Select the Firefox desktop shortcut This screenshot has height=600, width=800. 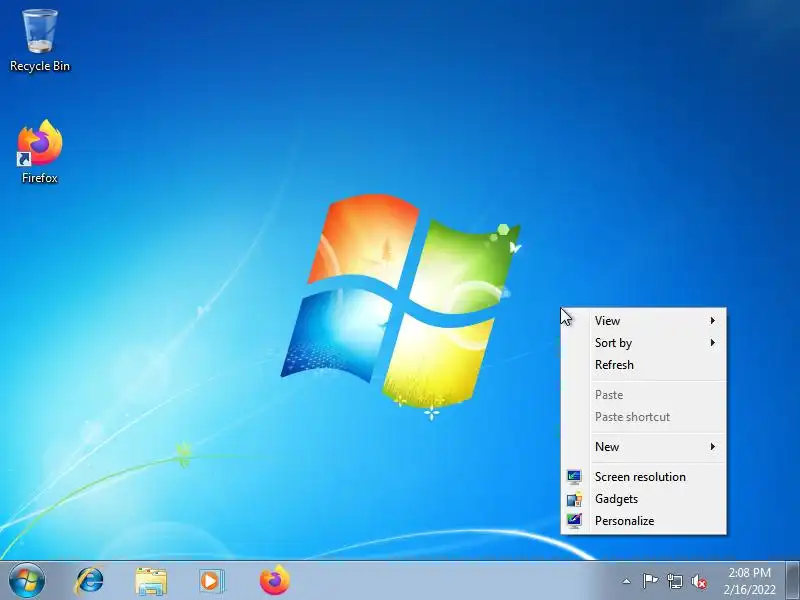click(40, 152)
